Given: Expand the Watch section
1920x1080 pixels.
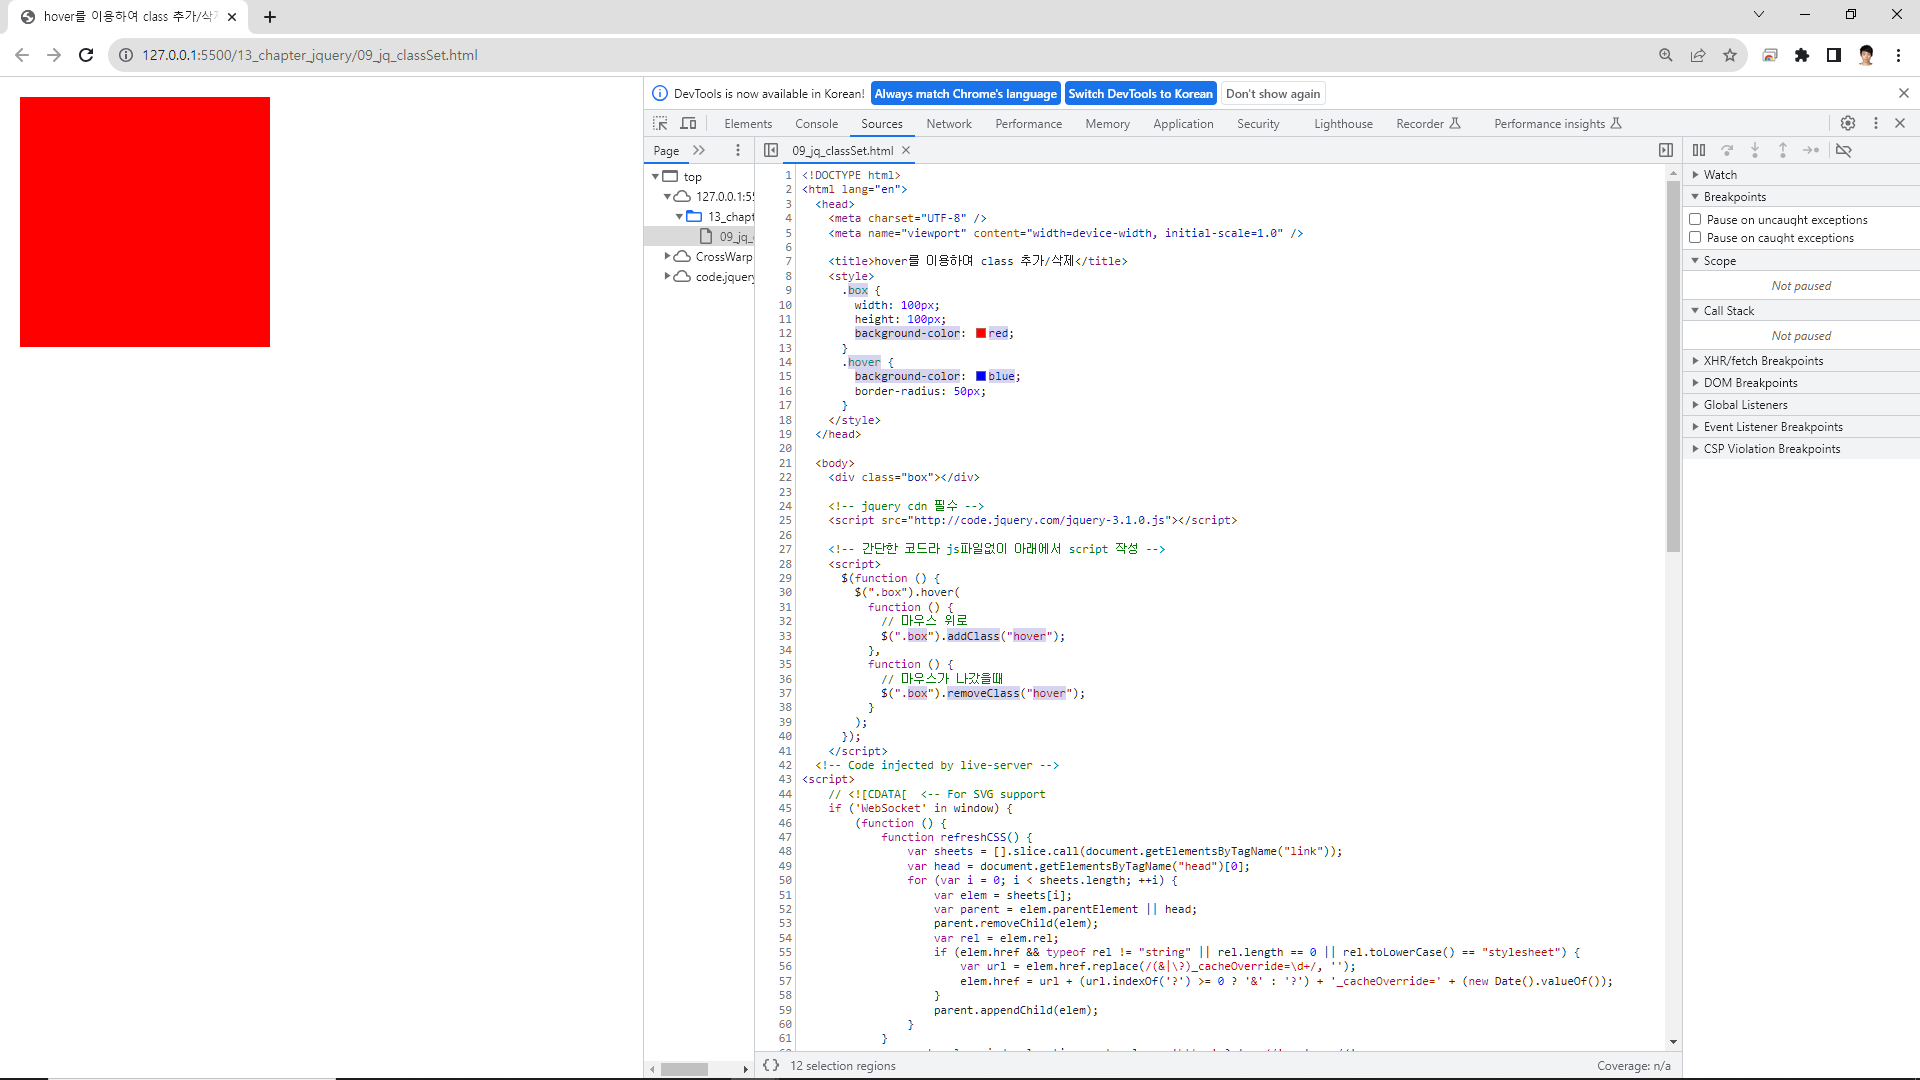Looking at the screenshot, I should tap(1720, 175).
